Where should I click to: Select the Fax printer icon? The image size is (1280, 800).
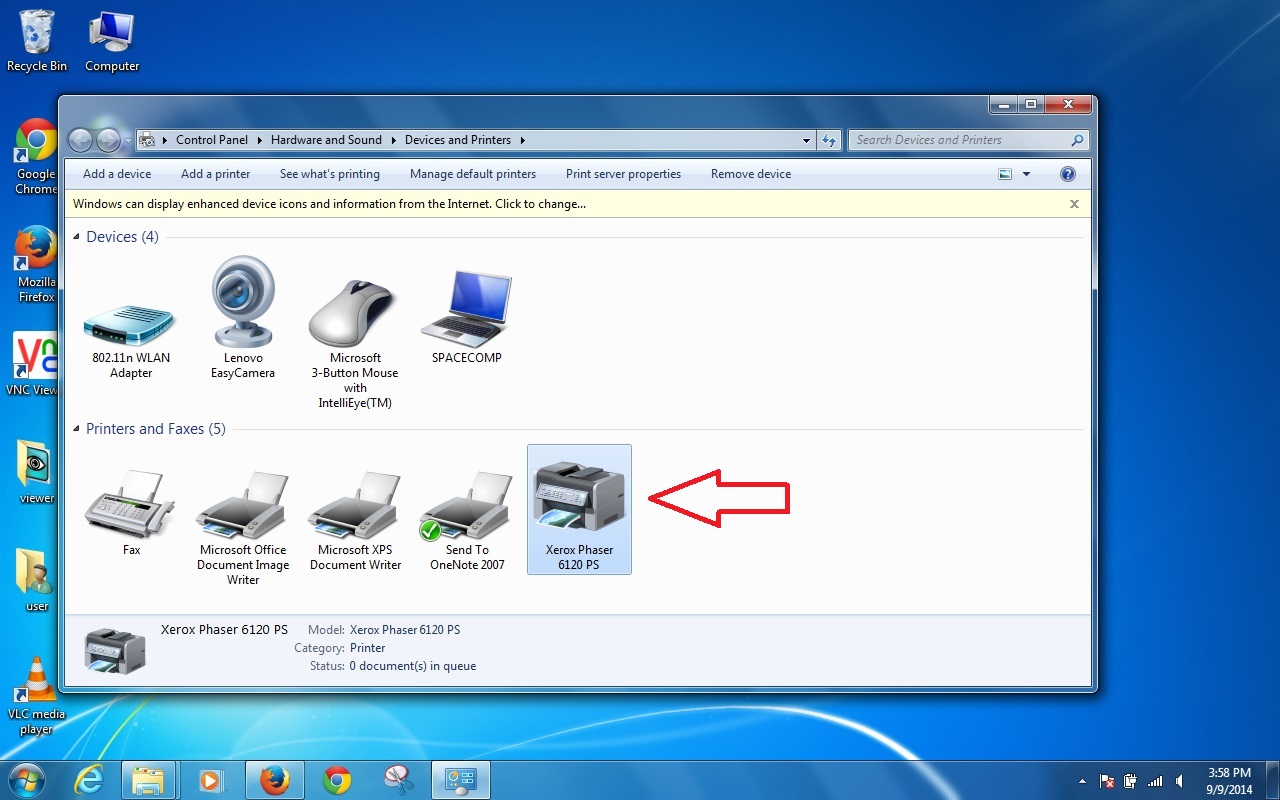[131, 512]
